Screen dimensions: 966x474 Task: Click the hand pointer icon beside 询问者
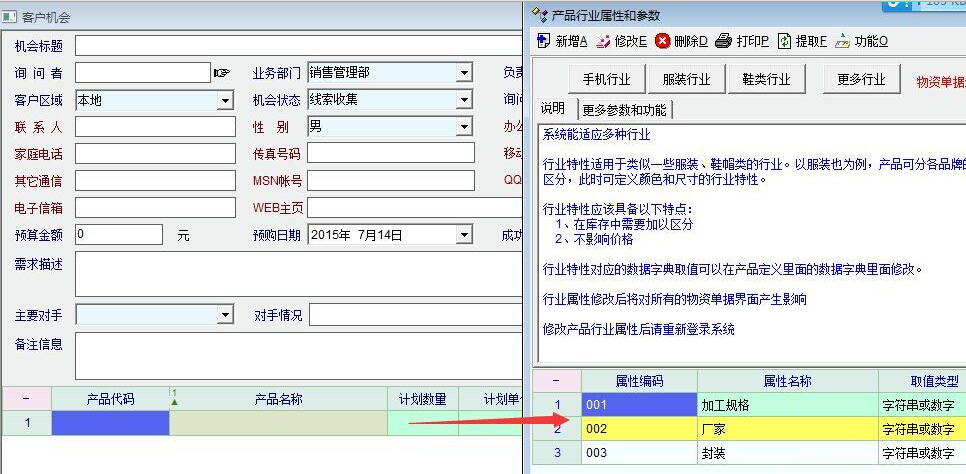click(221, 73)
